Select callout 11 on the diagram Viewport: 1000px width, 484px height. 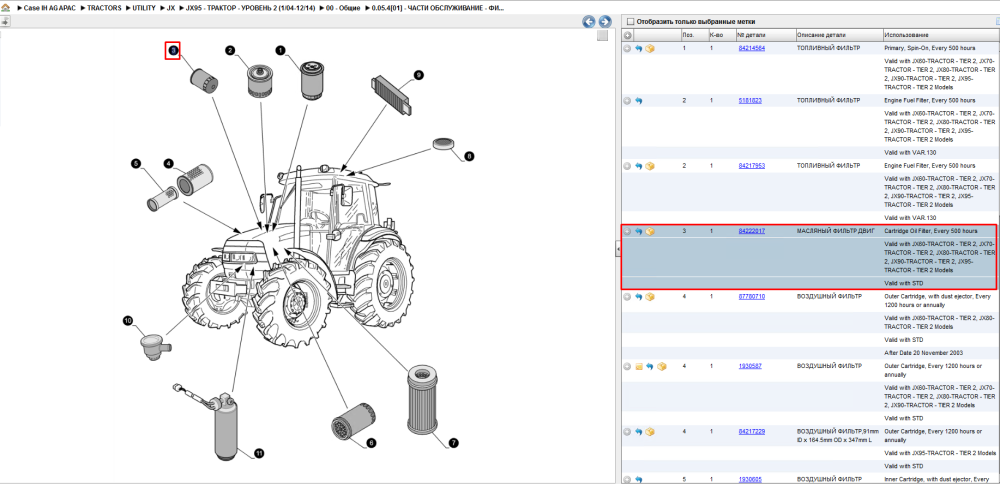[259, 453]
